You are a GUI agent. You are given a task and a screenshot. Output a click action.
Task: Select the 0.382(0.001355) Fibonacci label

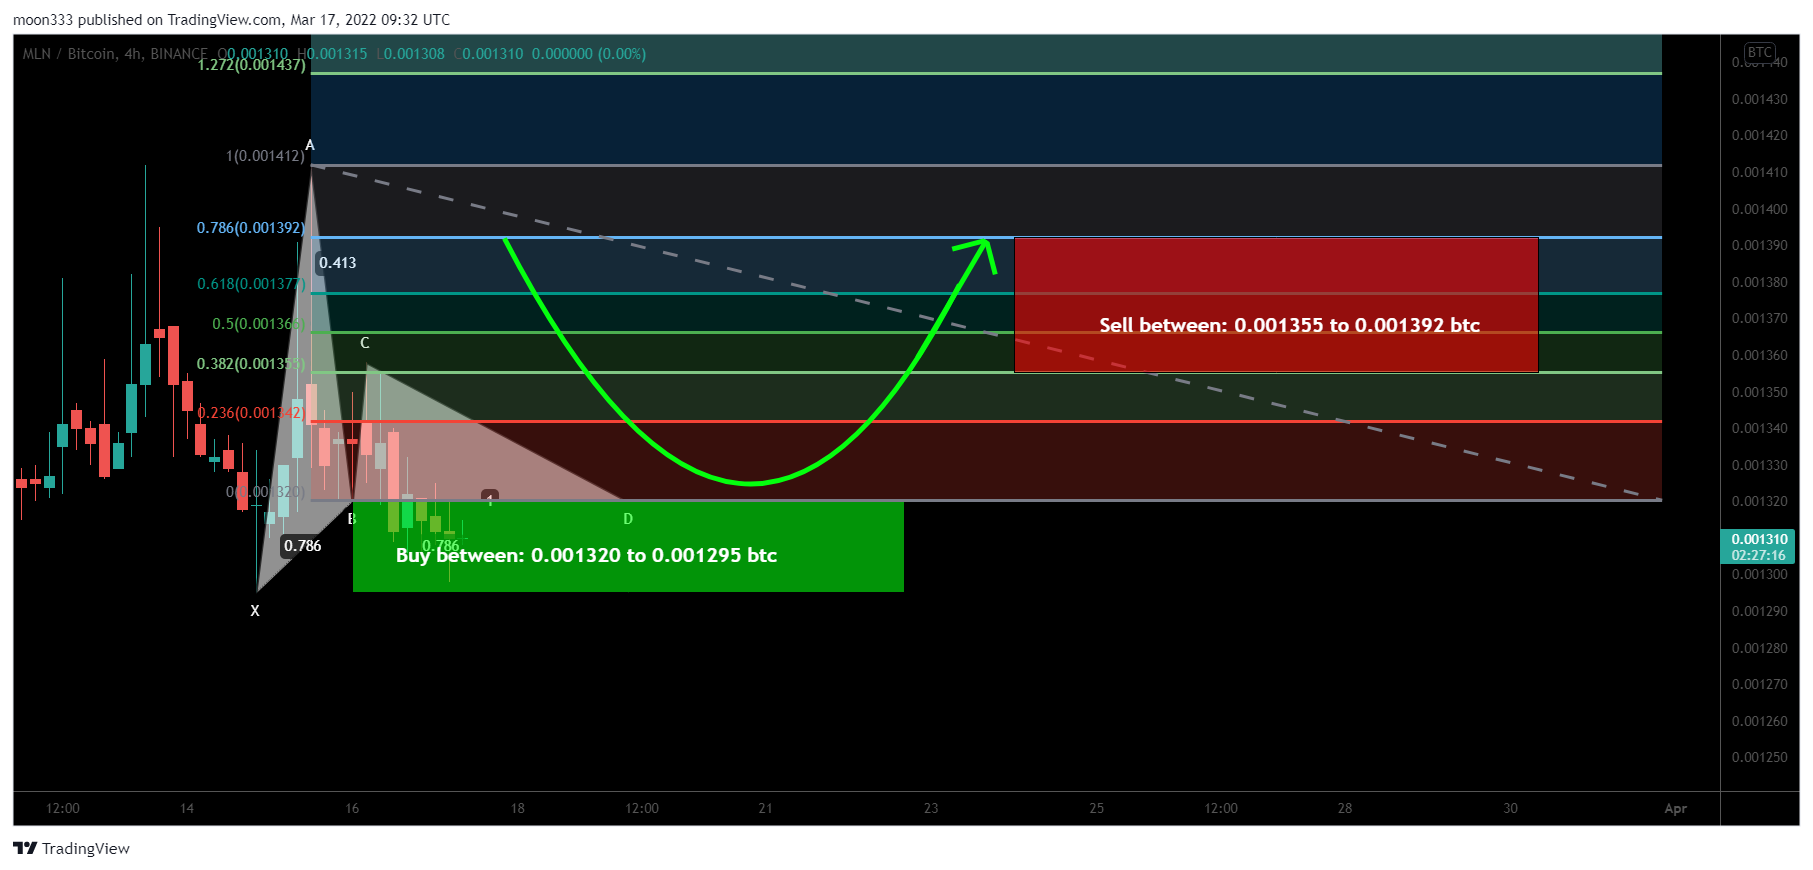coord(251,364)
